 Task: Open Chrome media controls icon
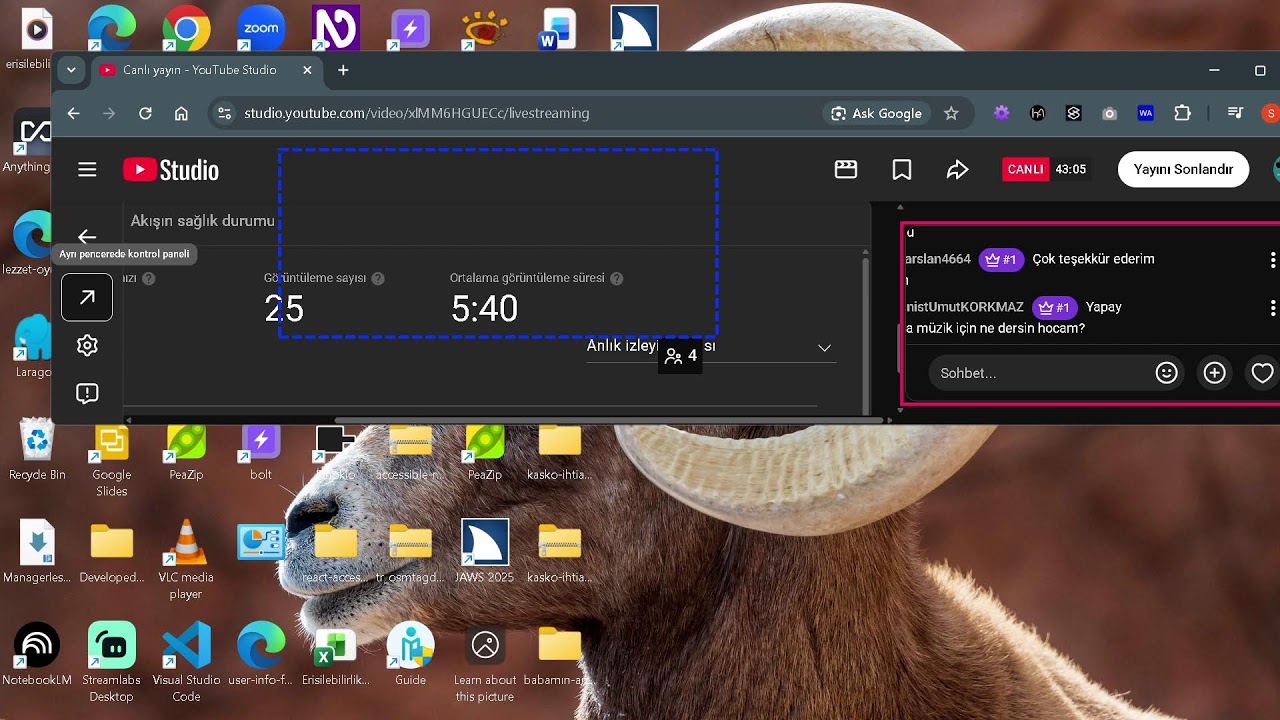1235,113
